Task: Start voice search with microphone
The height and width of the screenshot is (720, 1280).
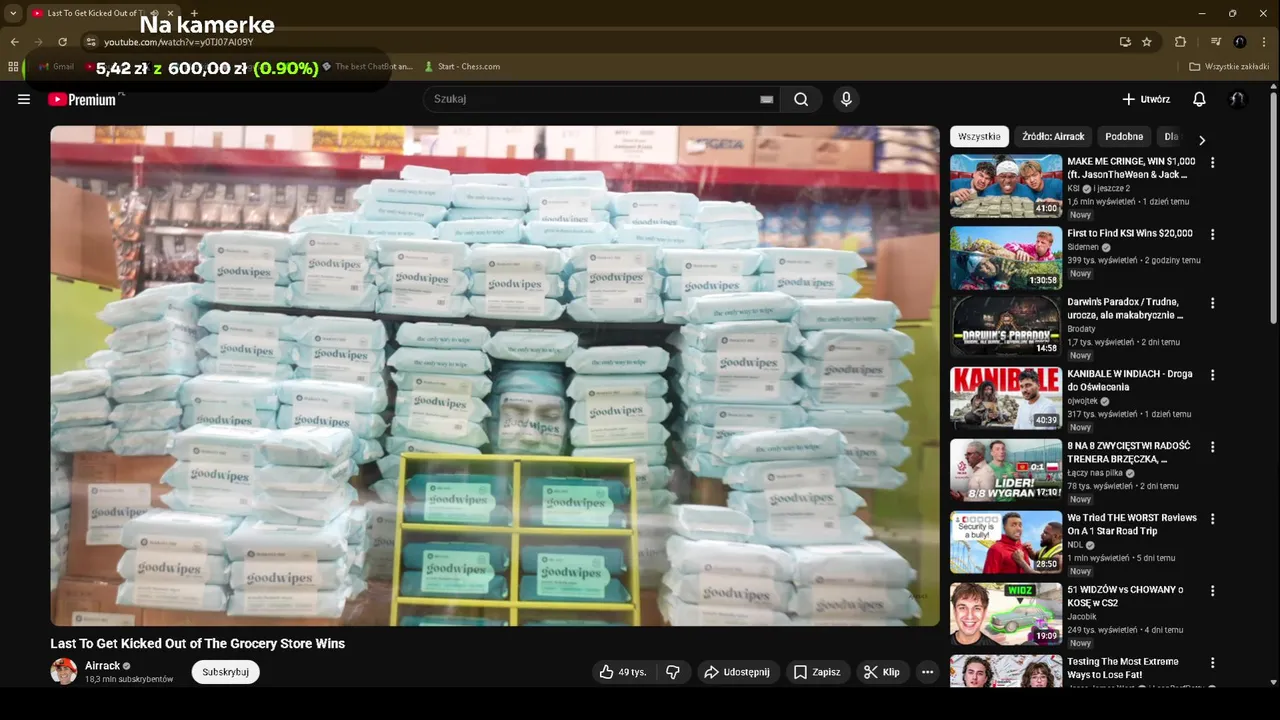Action: (846, 99)
